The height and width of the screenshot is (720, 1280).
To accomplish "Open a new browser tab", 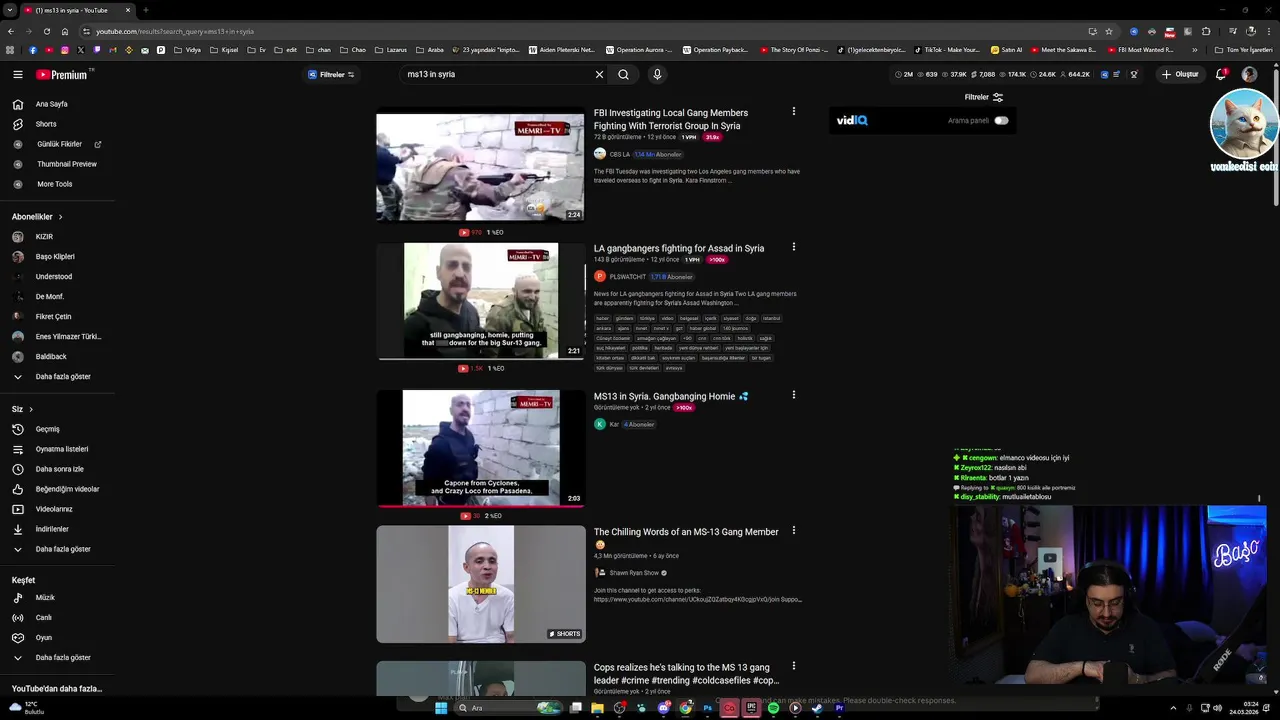I will click(x=146, y=10).
